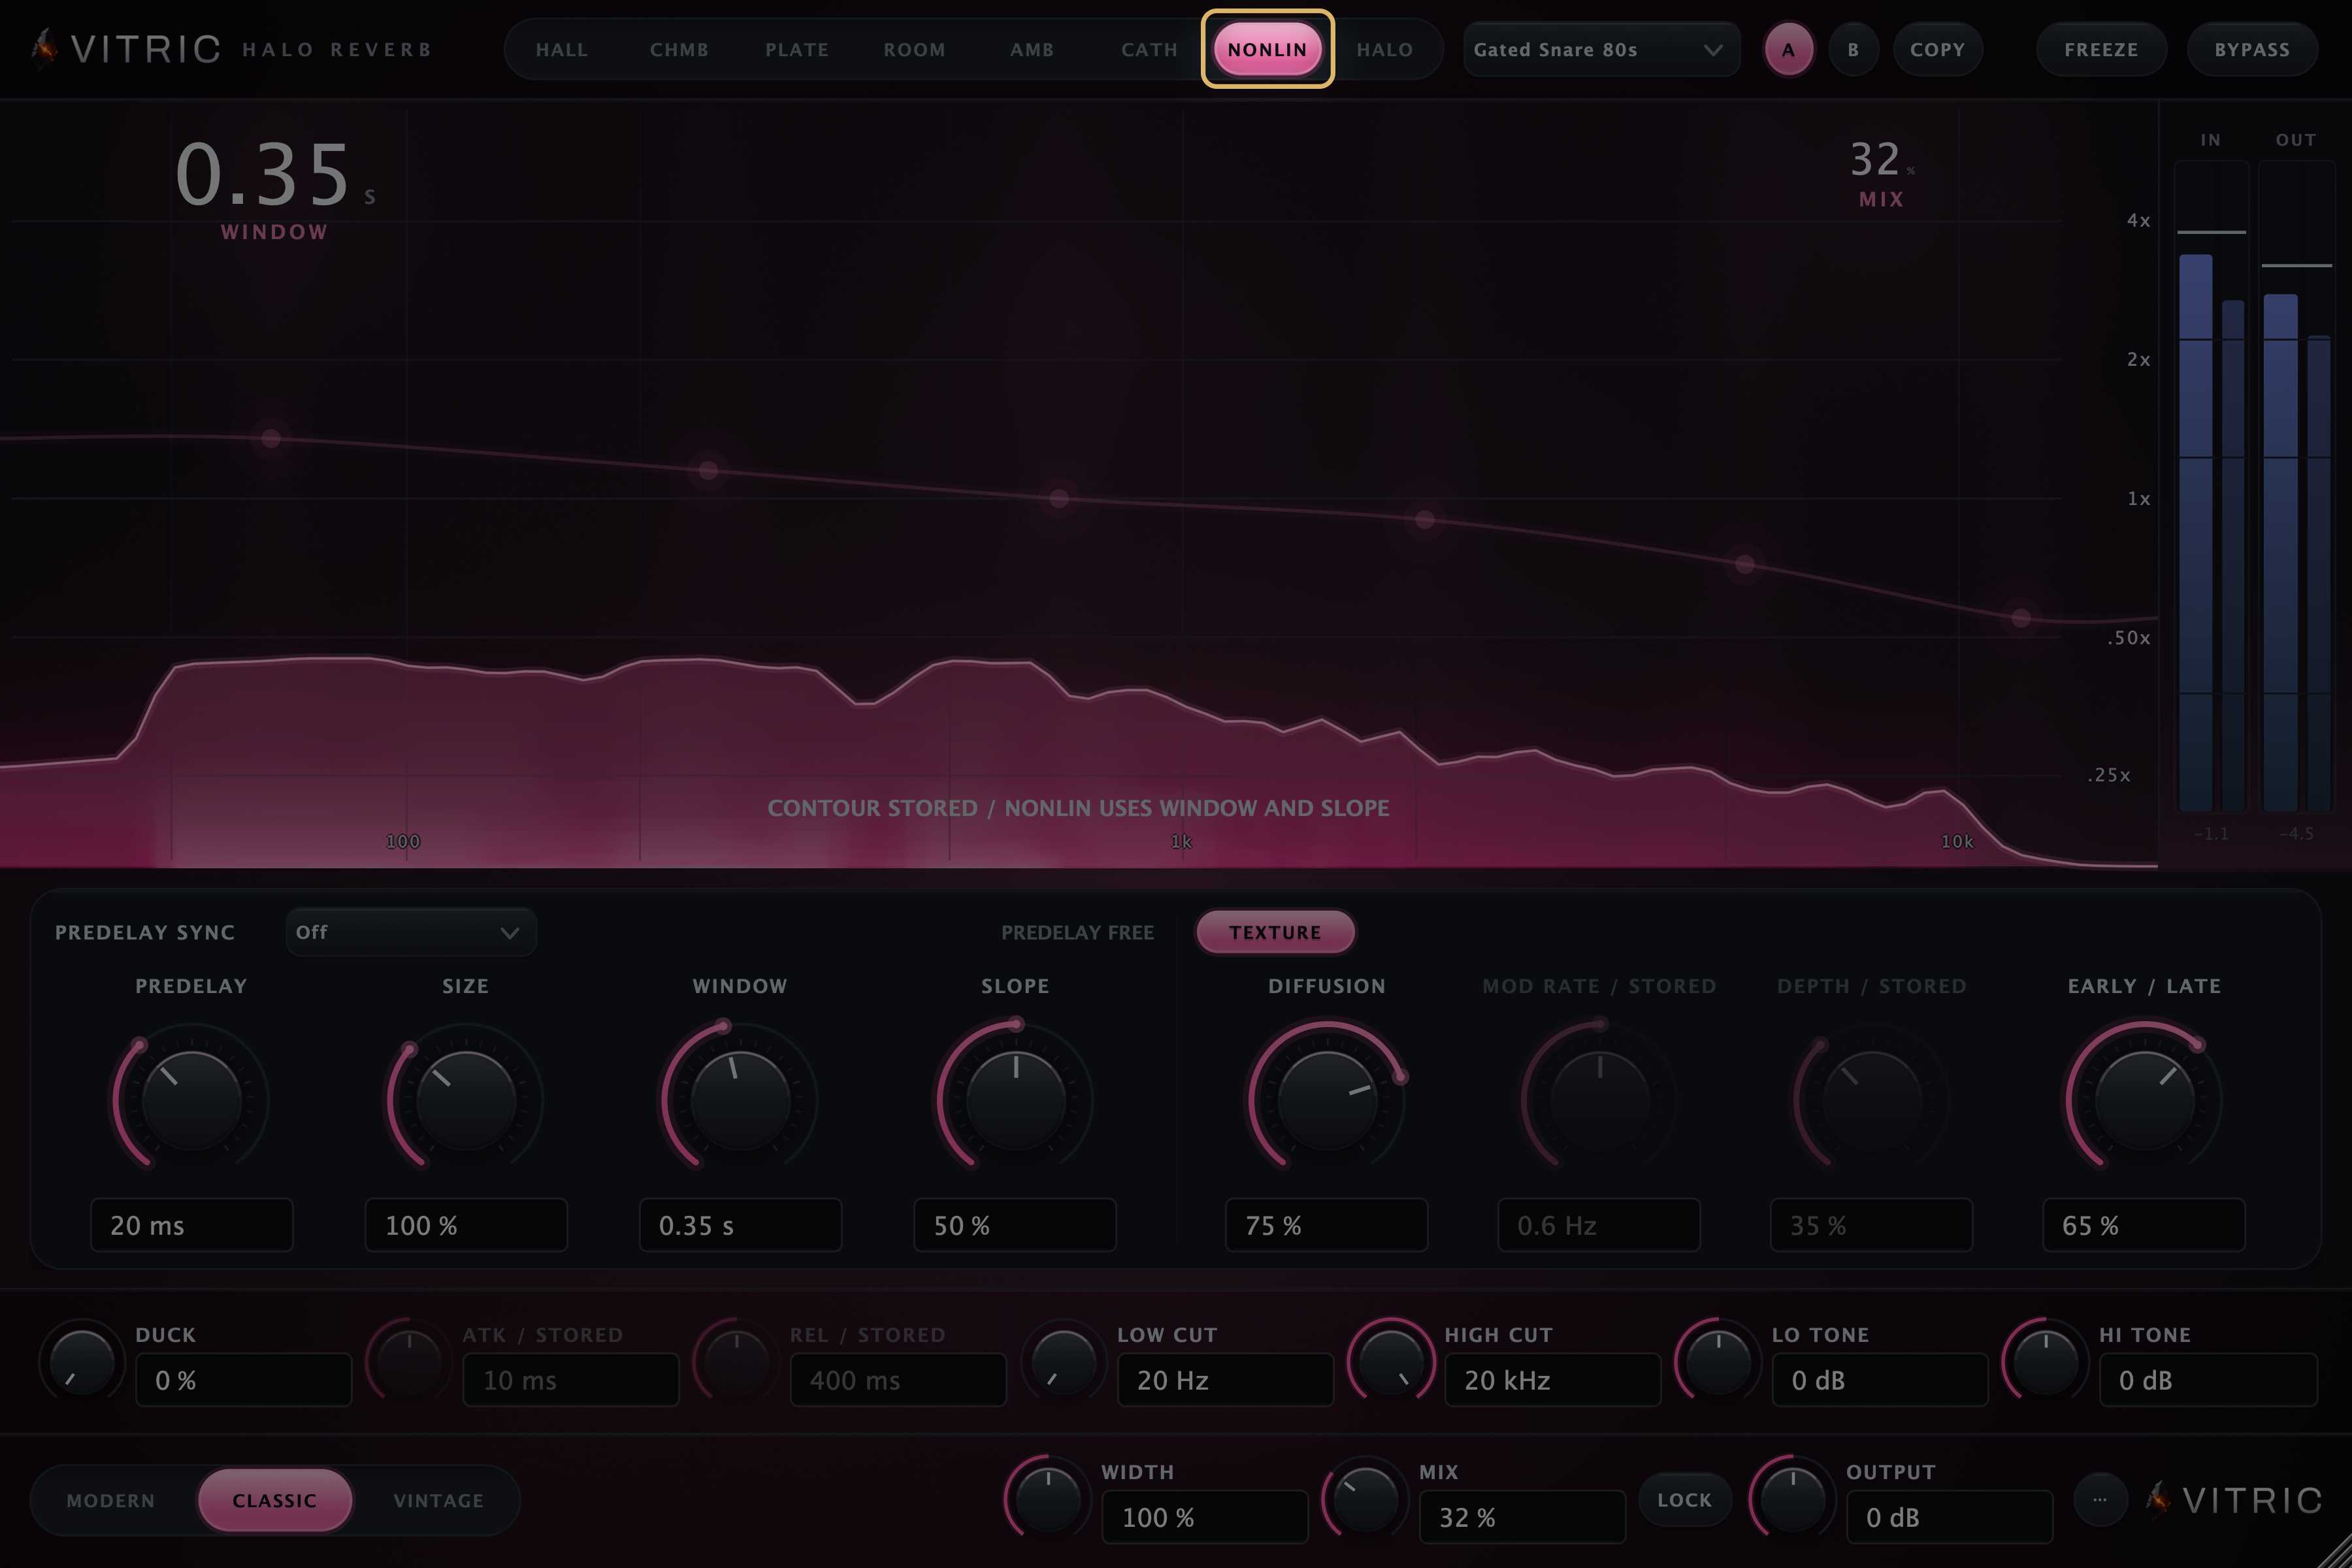Click the rightmost contour curve node
This screenshot has width=2352, height=1568.
2020,618
